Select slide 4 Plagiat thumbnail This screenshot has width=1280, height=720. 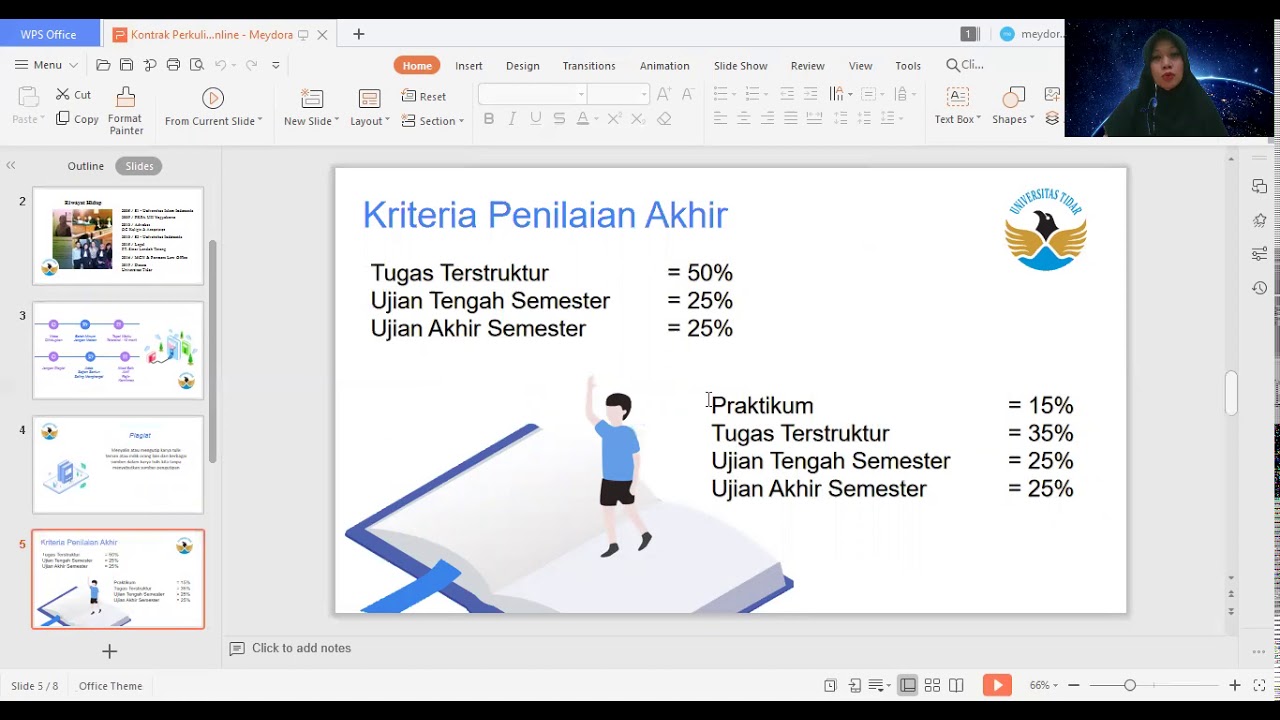coord(118,465)
